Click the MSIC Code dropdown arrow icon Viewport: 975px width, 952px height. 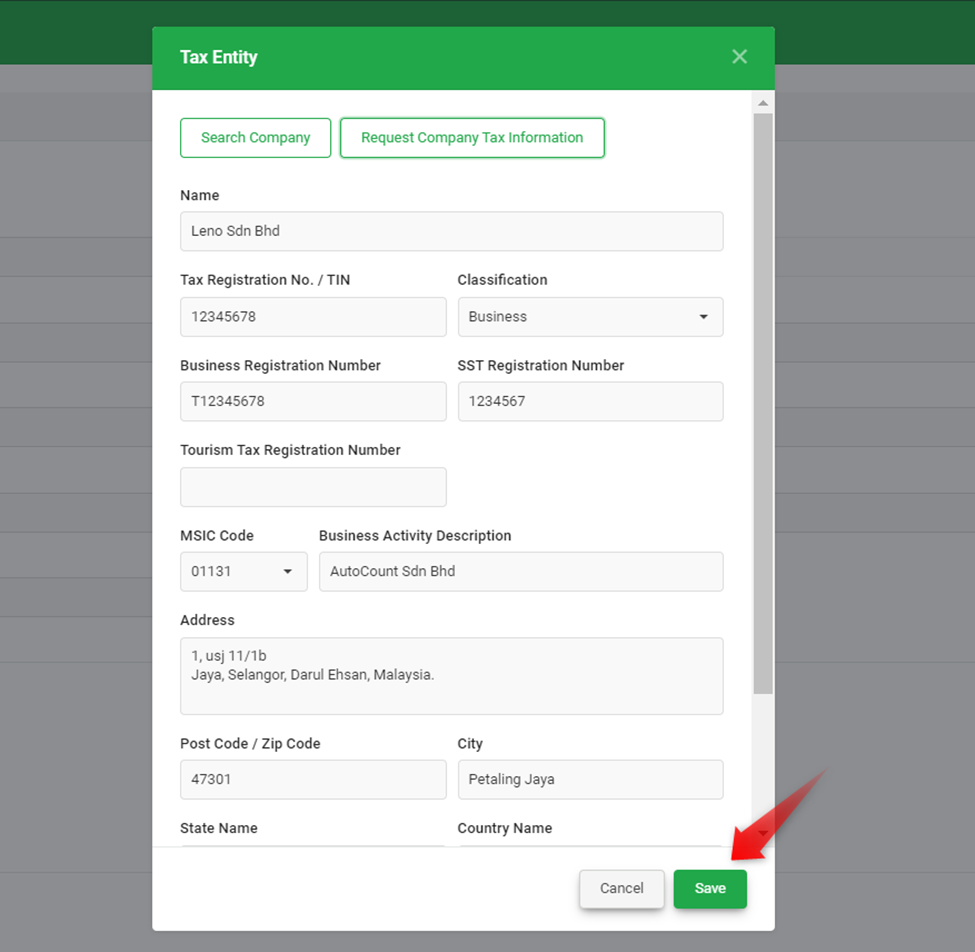point(288,571)
